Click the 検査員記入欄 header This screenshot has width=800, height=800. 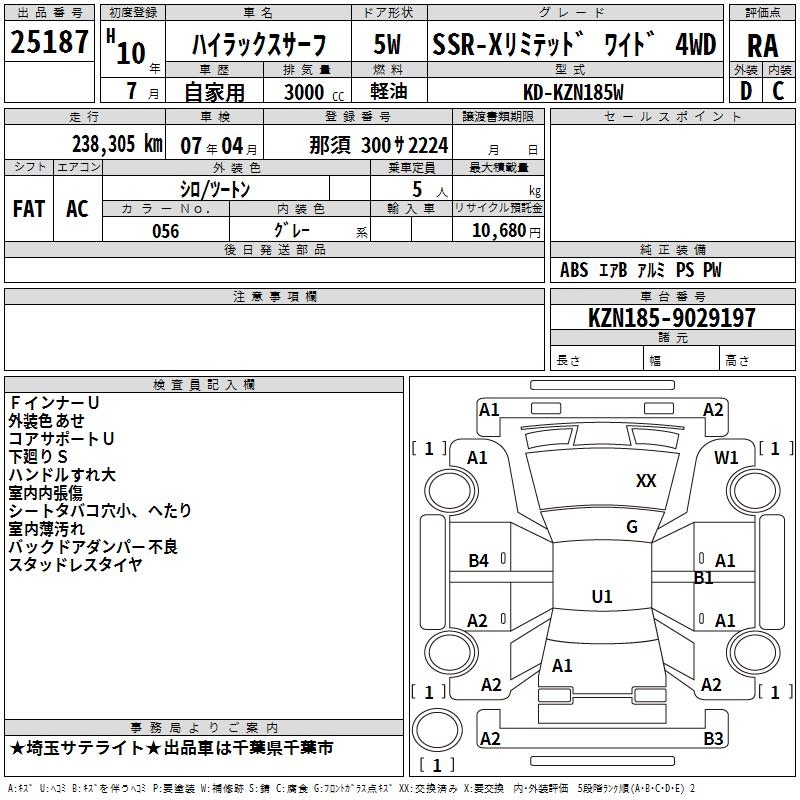(x=204, y=385)
